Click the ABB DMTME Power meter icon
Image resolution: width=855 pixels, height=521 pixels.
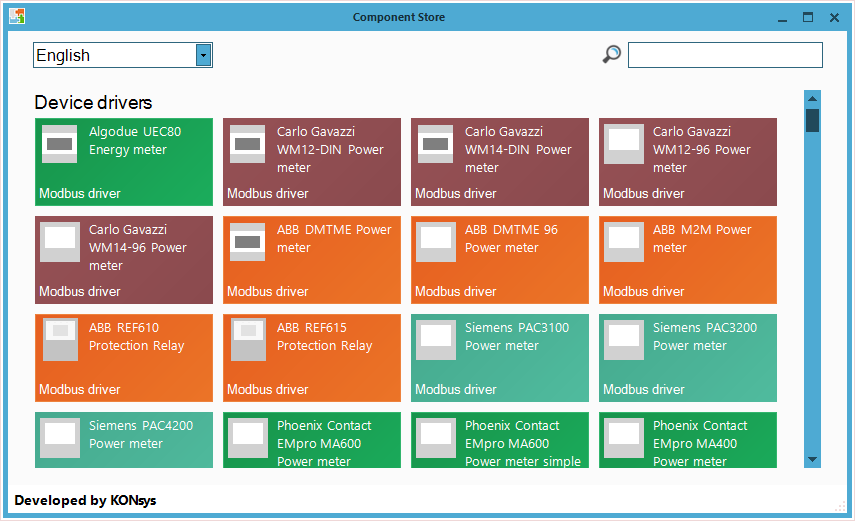coord(248,242)
